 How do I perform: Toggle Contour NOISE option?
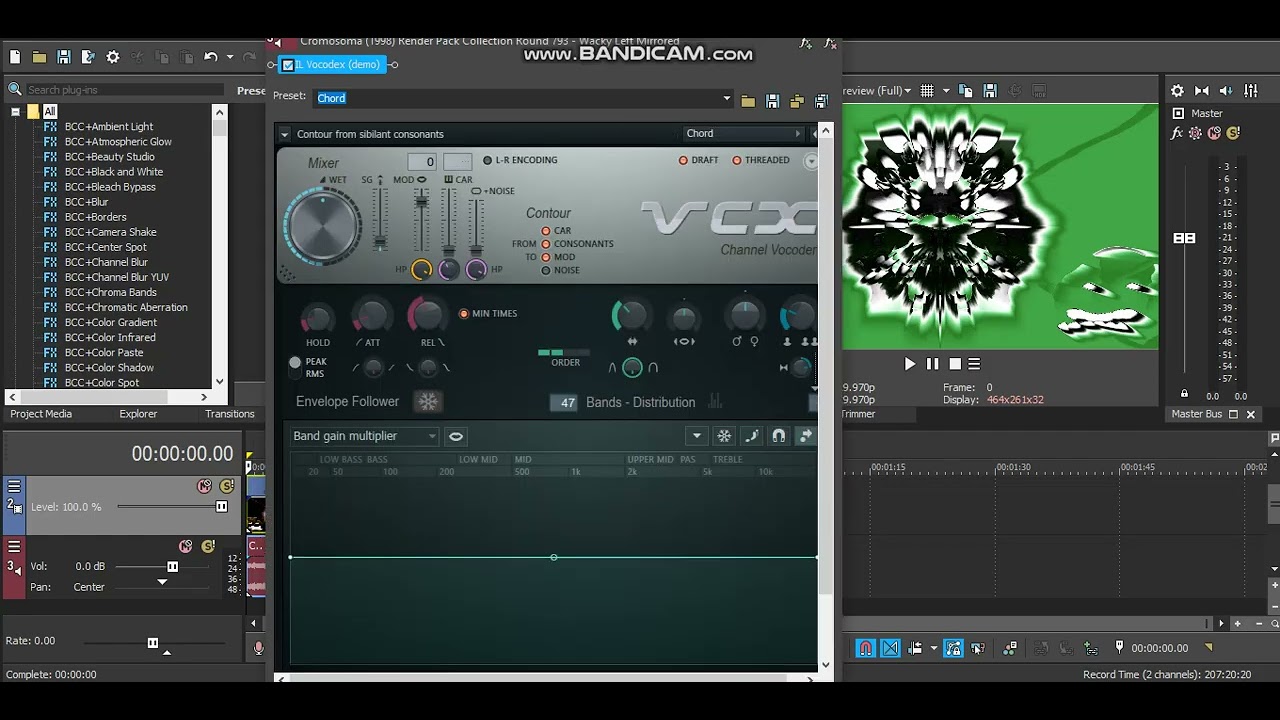(546, 270)
